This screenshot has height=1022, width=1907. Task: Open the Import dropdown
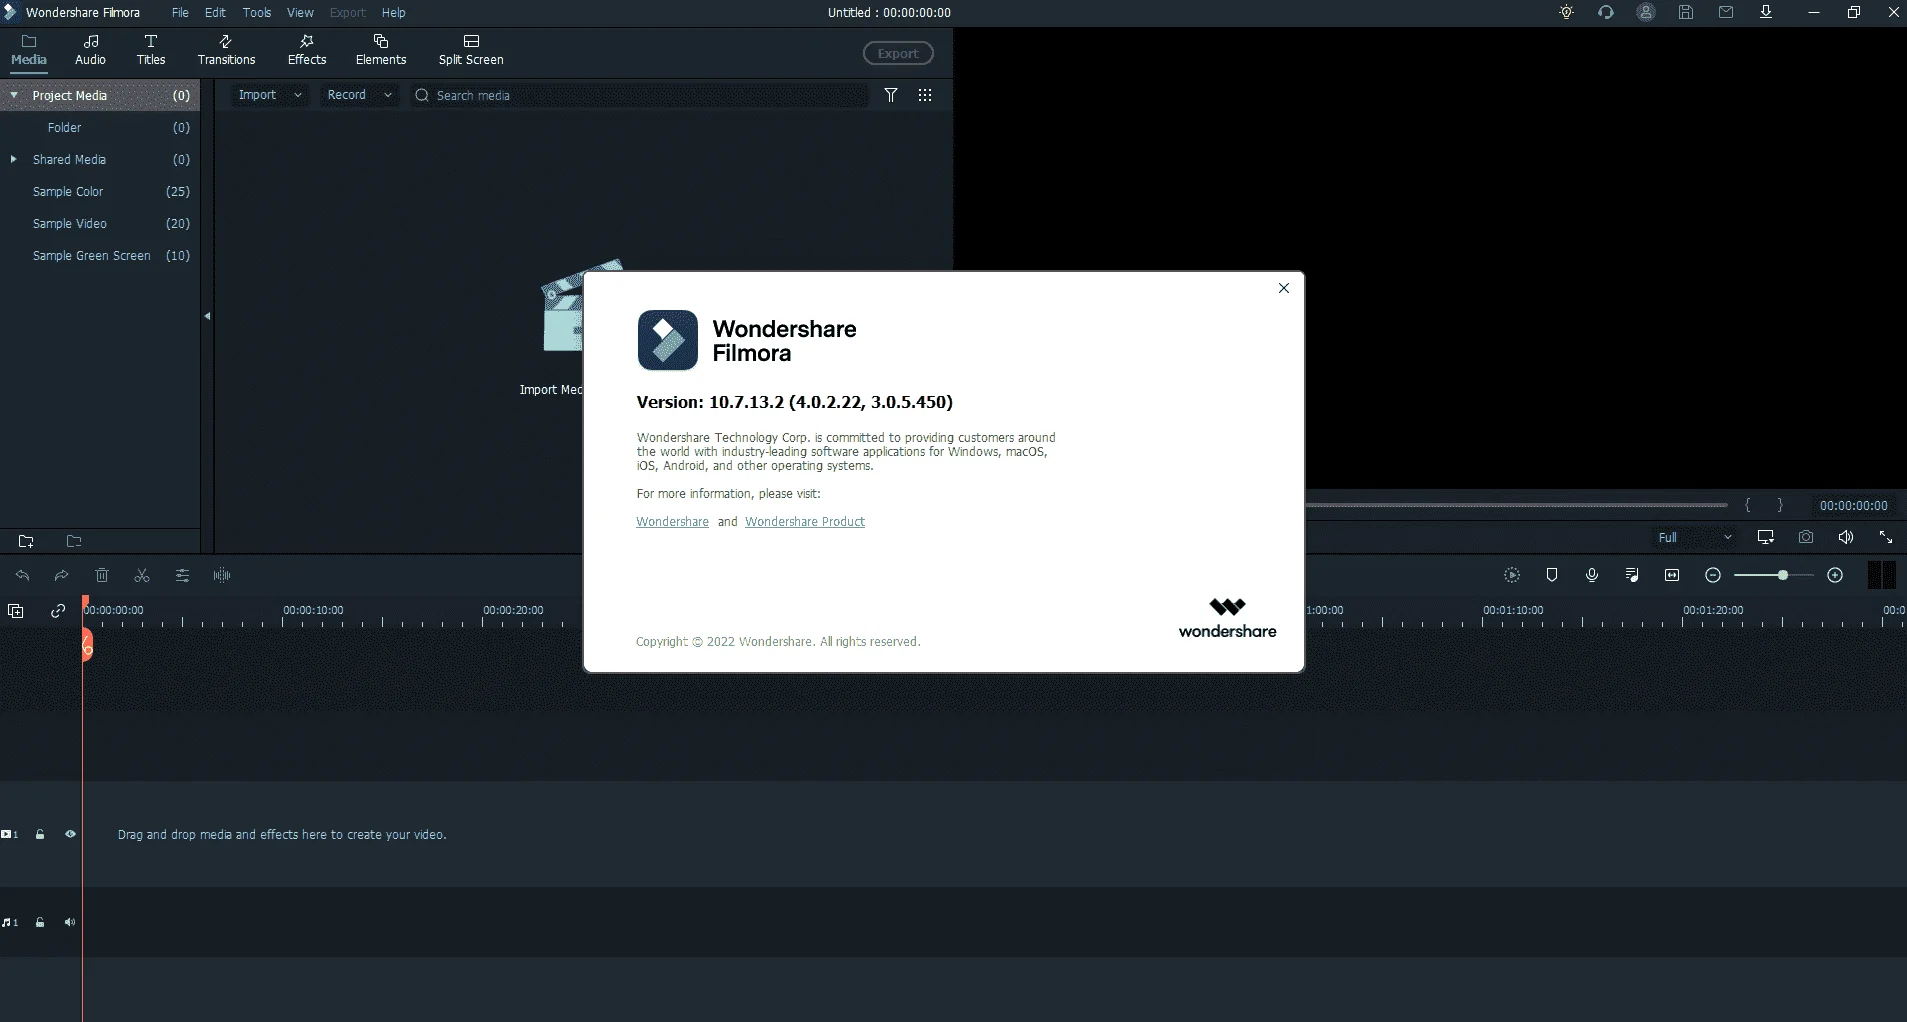coord(270,95)
